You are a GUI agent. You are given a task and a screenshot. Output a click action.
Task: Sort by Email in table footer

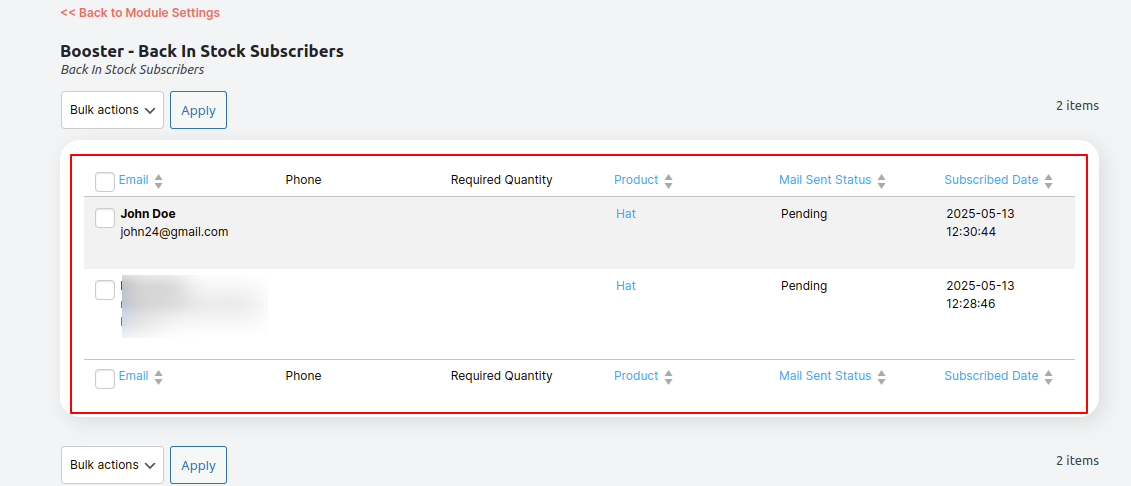pos(133,376)
